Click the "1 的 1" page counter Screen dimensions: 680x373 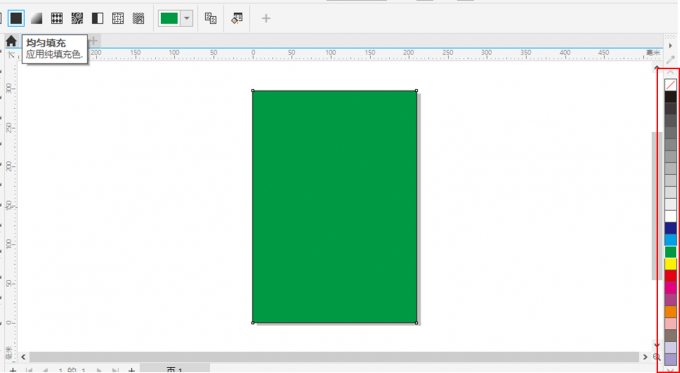(72, 370)
